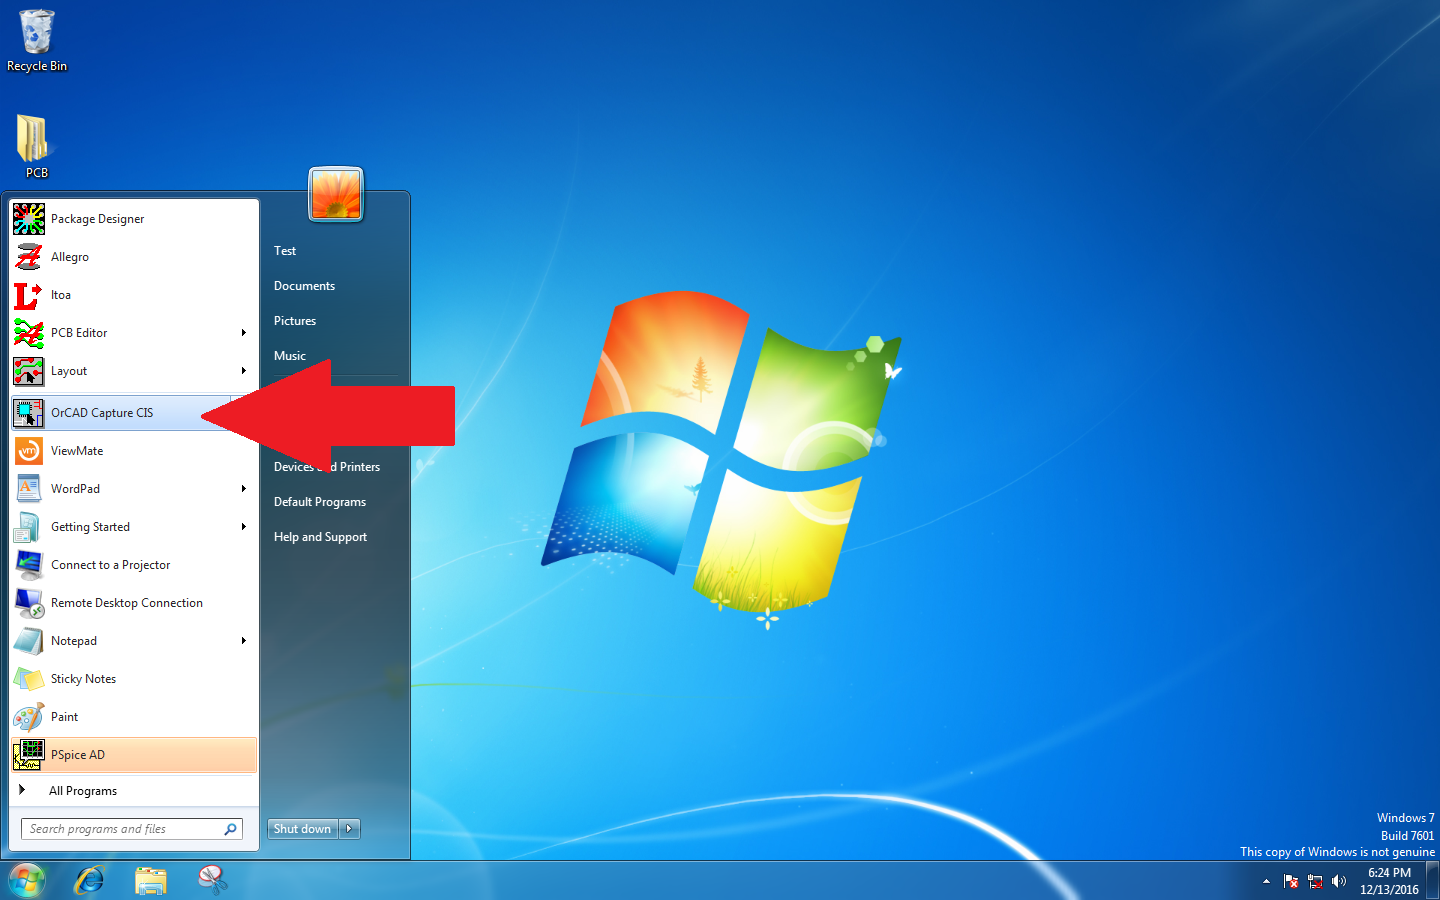Open the Itoa program icon
Screen dimensions: 1440x900
[x=29, y=295]
